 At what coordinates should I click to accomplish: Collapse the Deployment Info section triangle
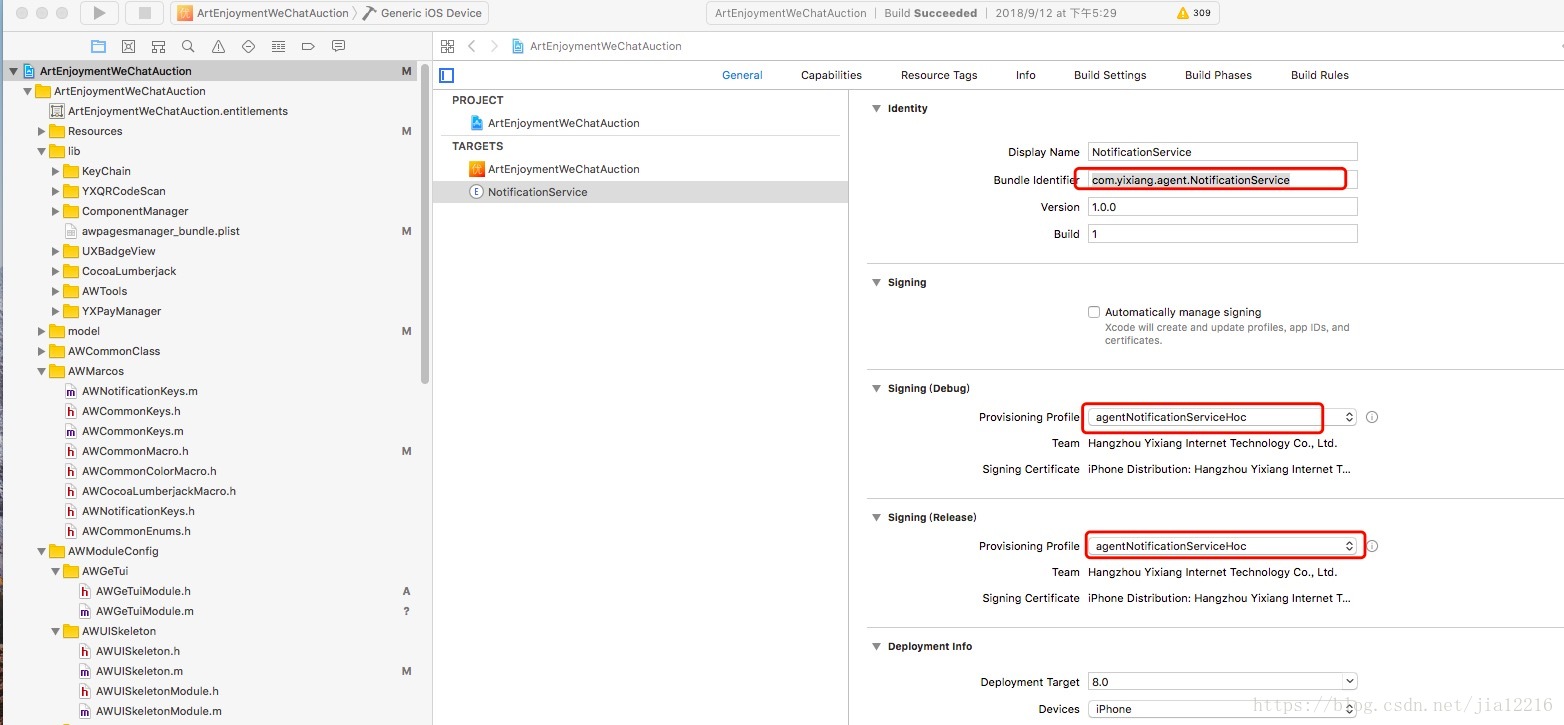coord(876,646)
